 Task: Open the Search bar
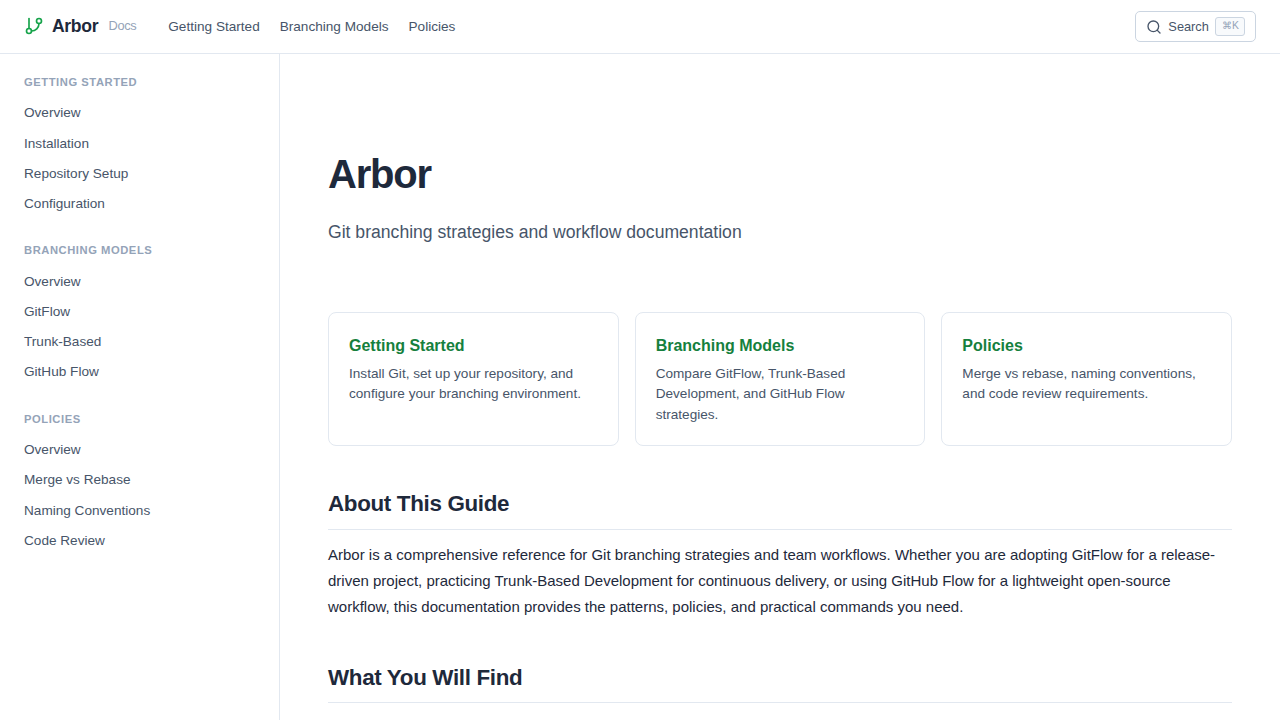[x=1190, y=26]
